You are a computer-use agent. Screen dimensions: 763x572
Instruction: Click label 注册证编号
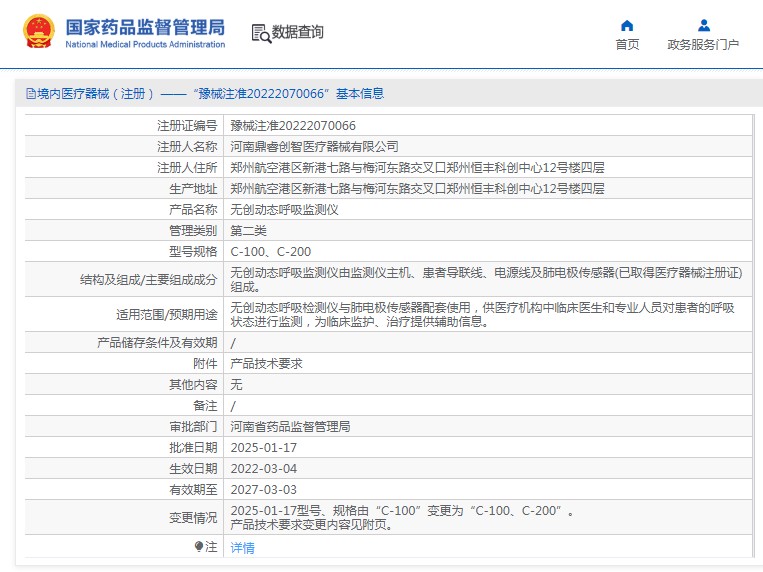187,126
